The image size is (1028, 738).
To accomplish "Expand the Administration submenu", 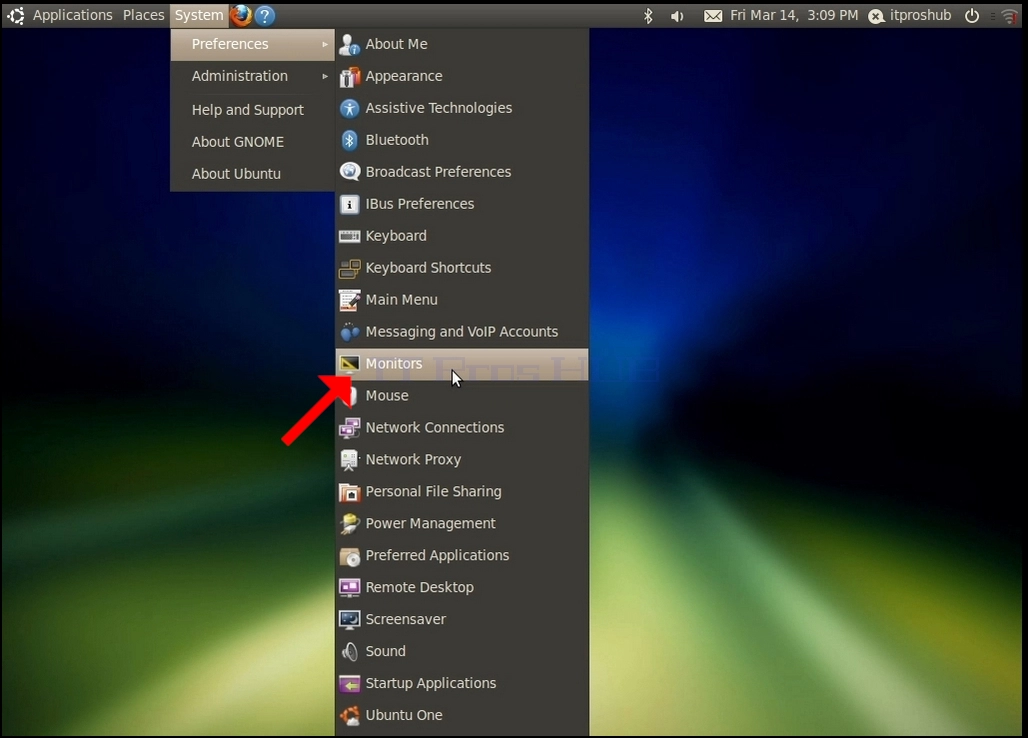I will coord(252,76).
